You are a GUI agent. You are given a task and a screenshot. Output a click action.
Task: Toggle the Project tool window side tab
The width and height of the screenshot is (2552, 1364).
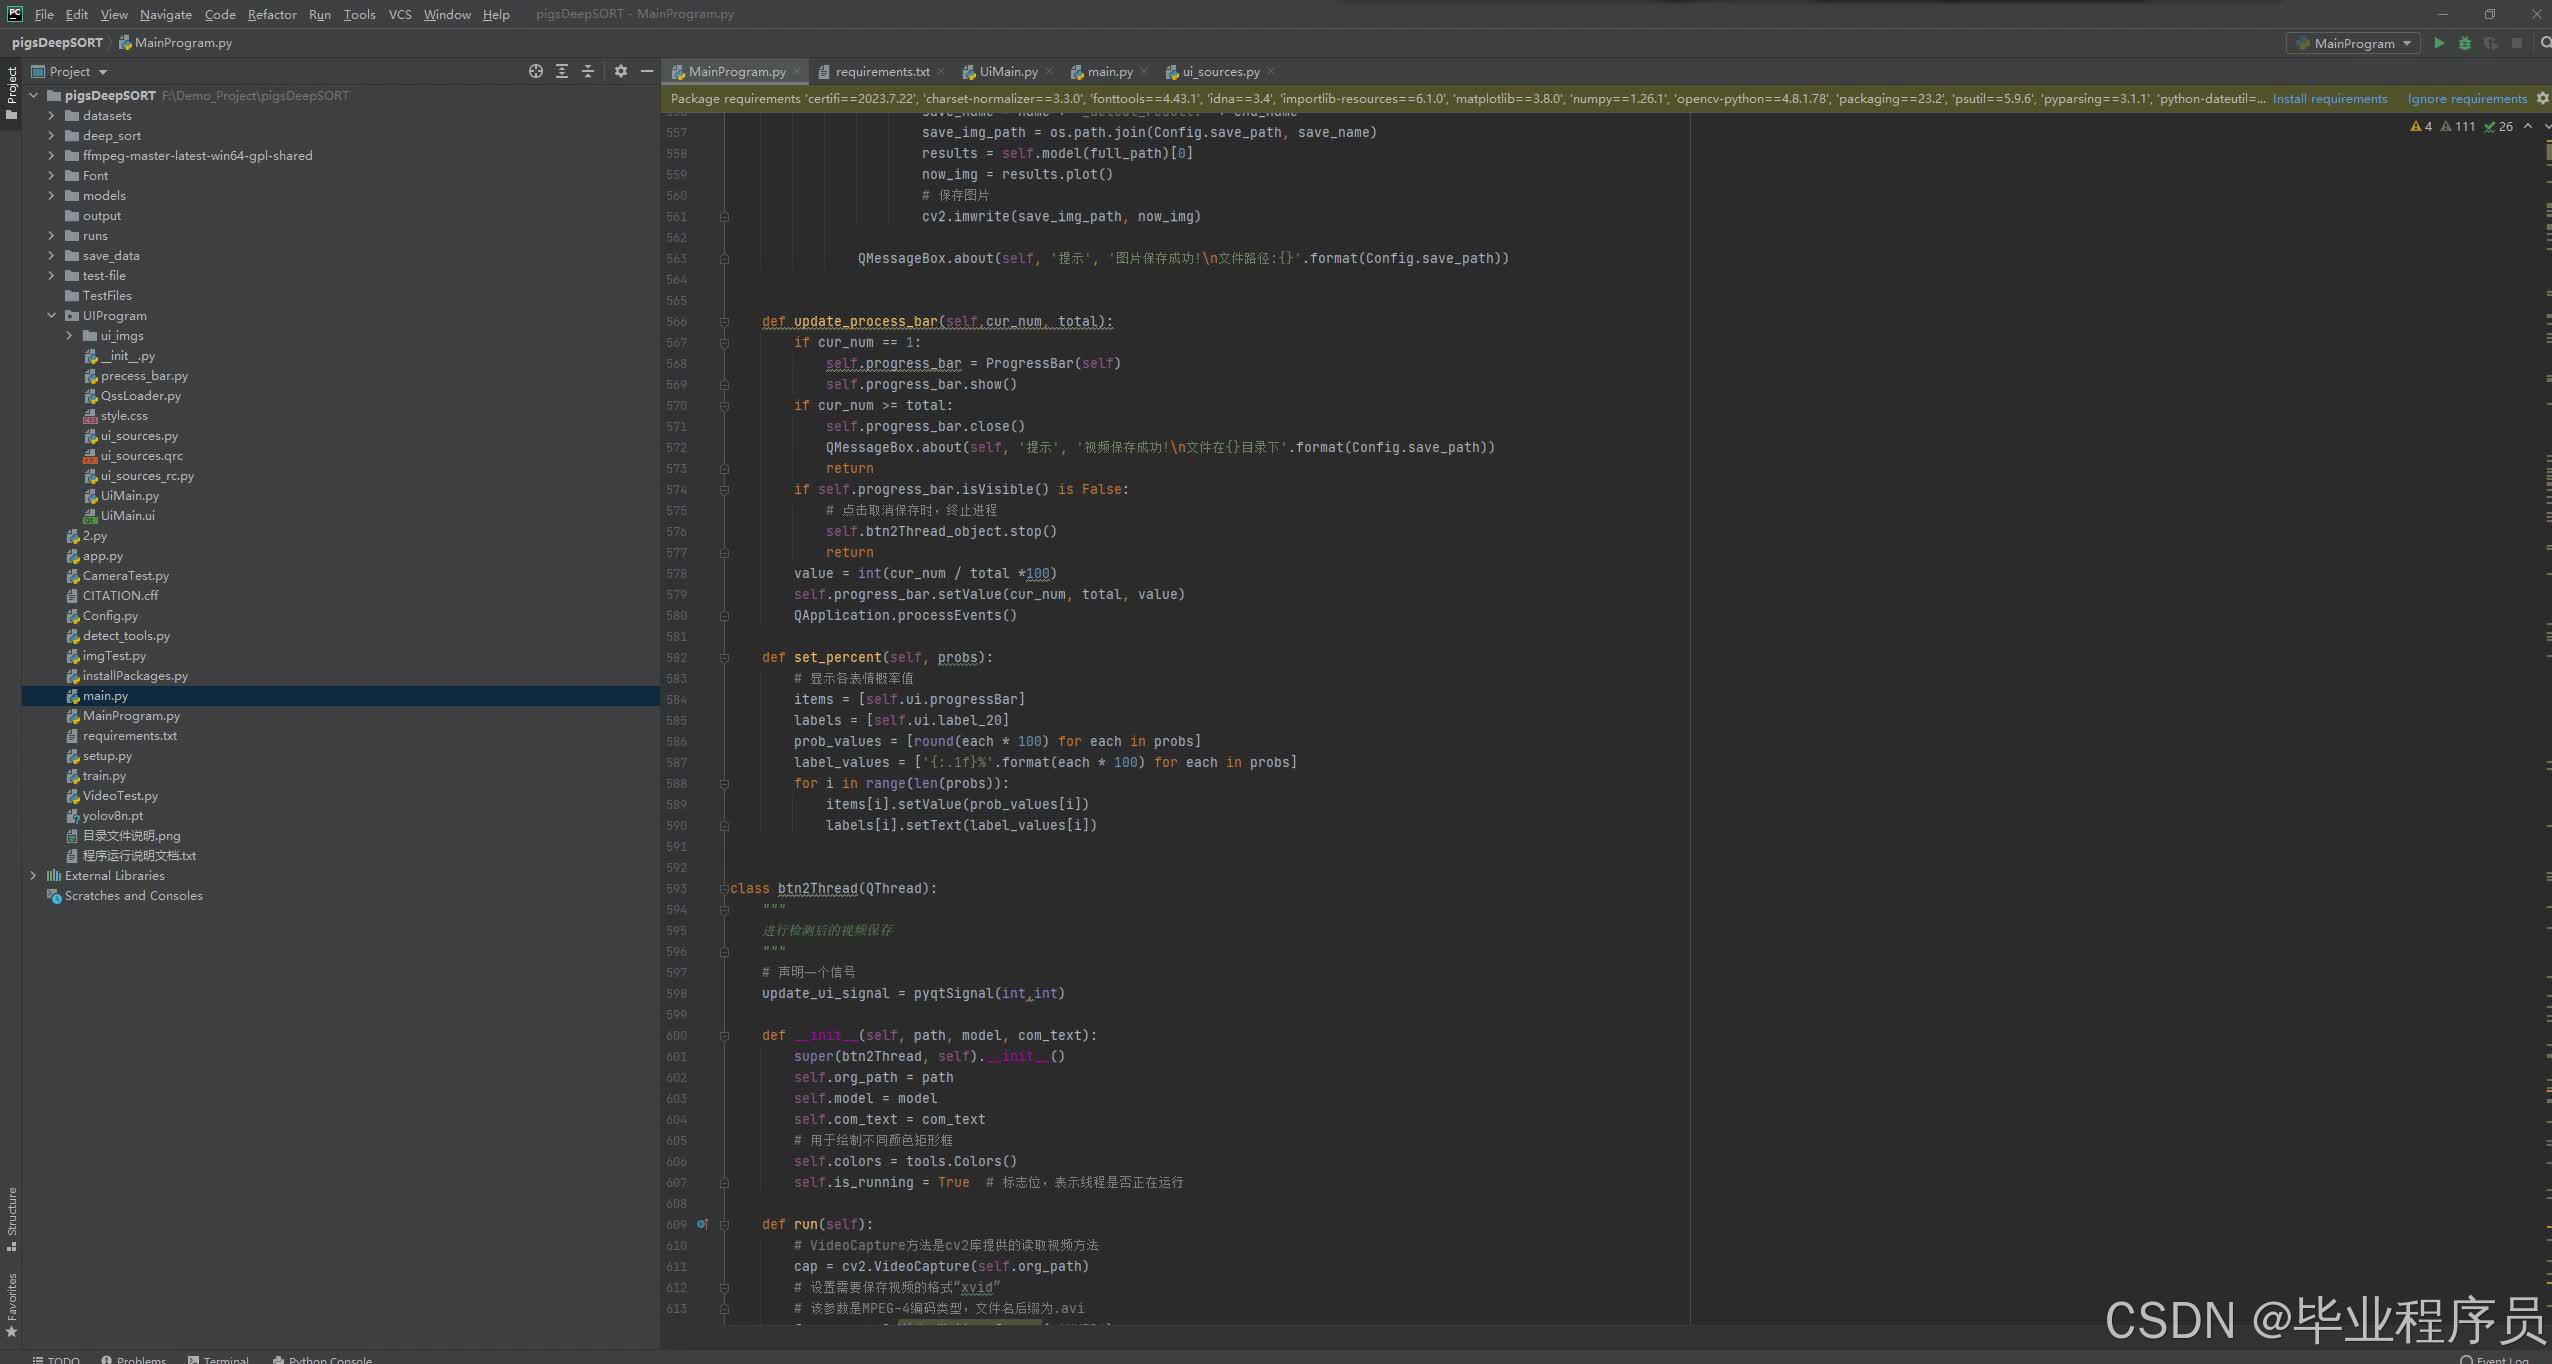tap(11, 93)
